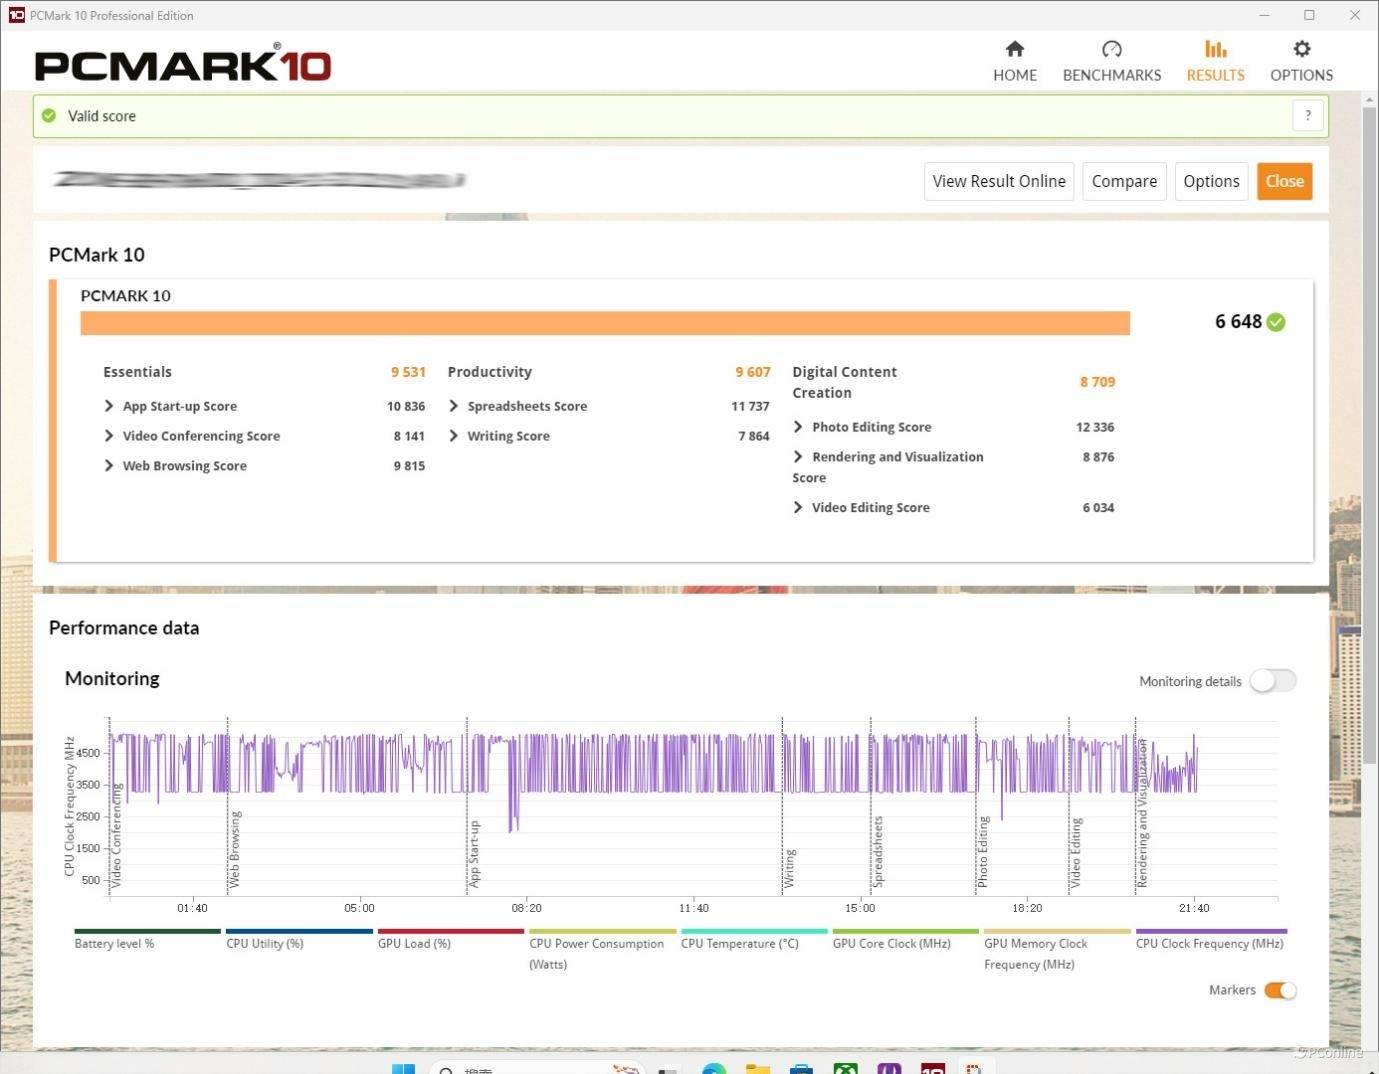This screenshot has width=1379, height=1074.
Task: Click the Results bar chart icon
Action: (x=1215, y=49)
